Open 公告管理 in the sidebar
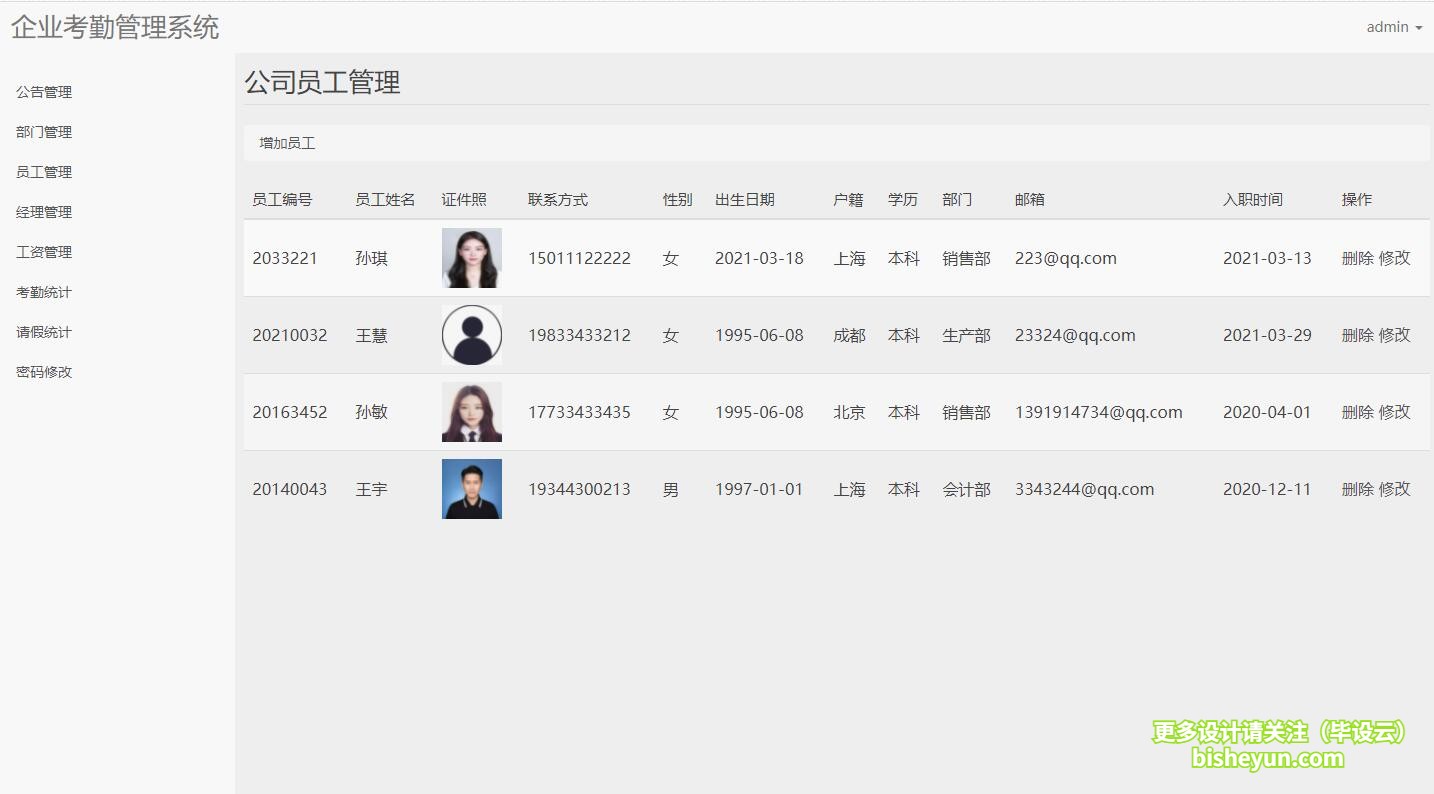Viewport: 1434px width, 794px height. click(x=42, y=91)
